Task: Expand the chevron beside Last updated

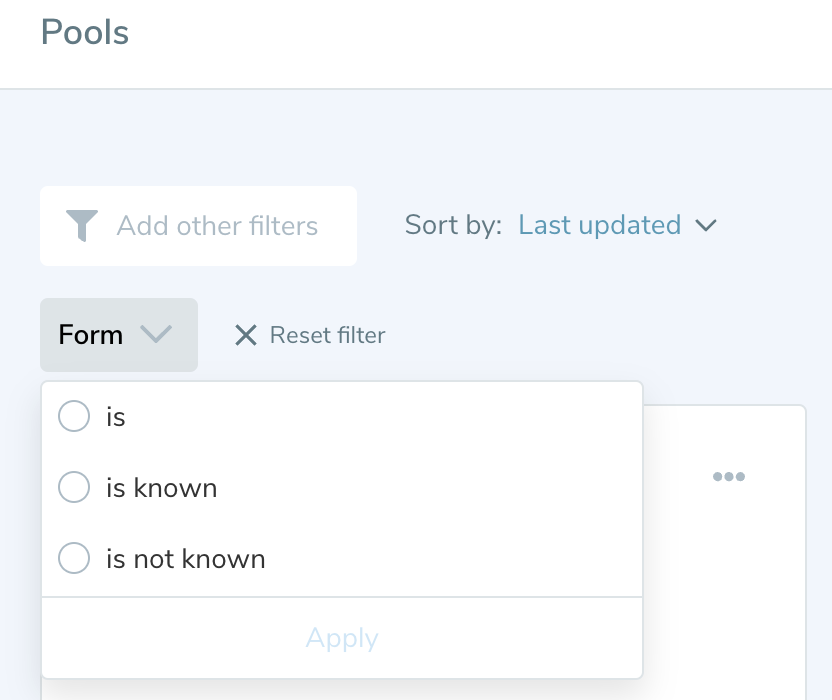Action: point(706,226)
